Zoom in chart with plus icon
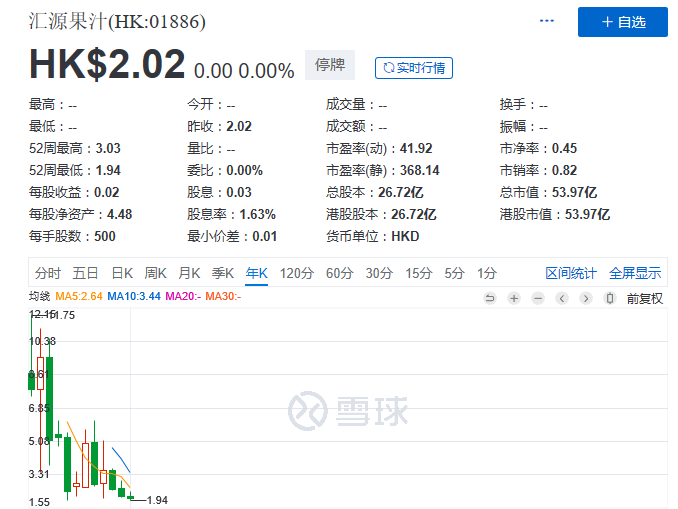The width and height of the screenshot is (678, 509). point(514,298)
